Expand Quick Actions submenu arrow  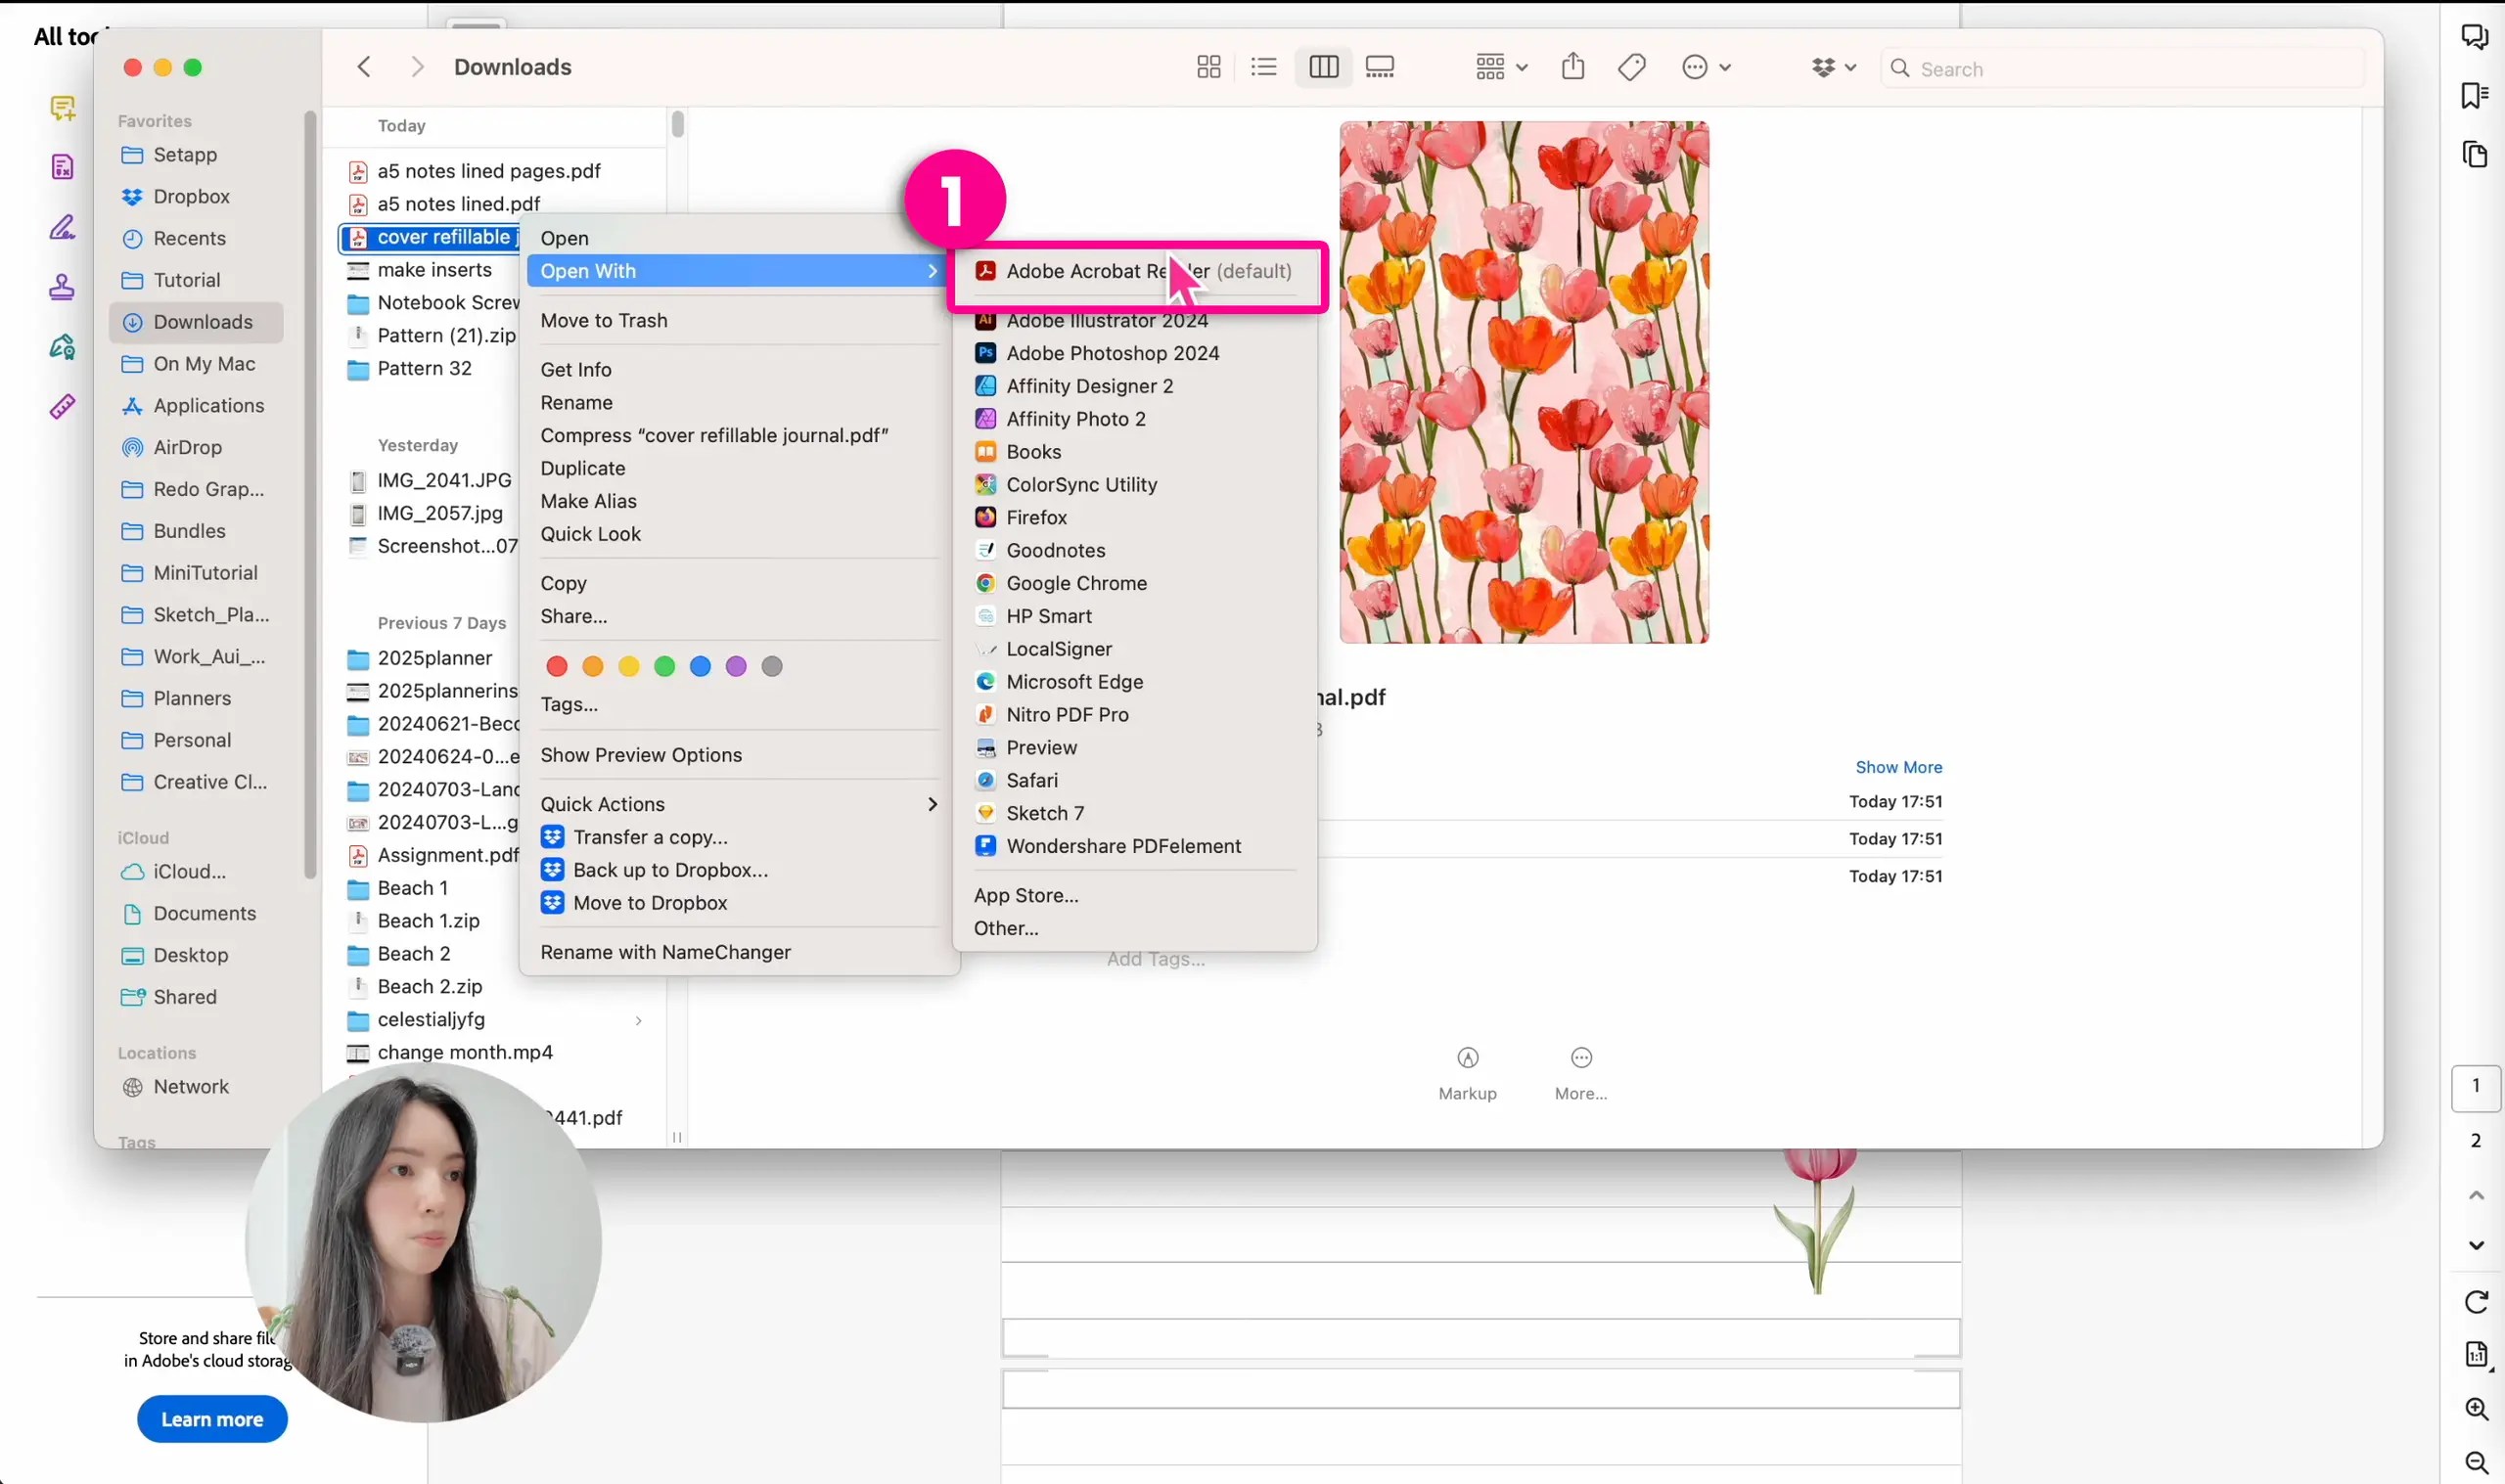pyautogui.click(x=932, y=804)
